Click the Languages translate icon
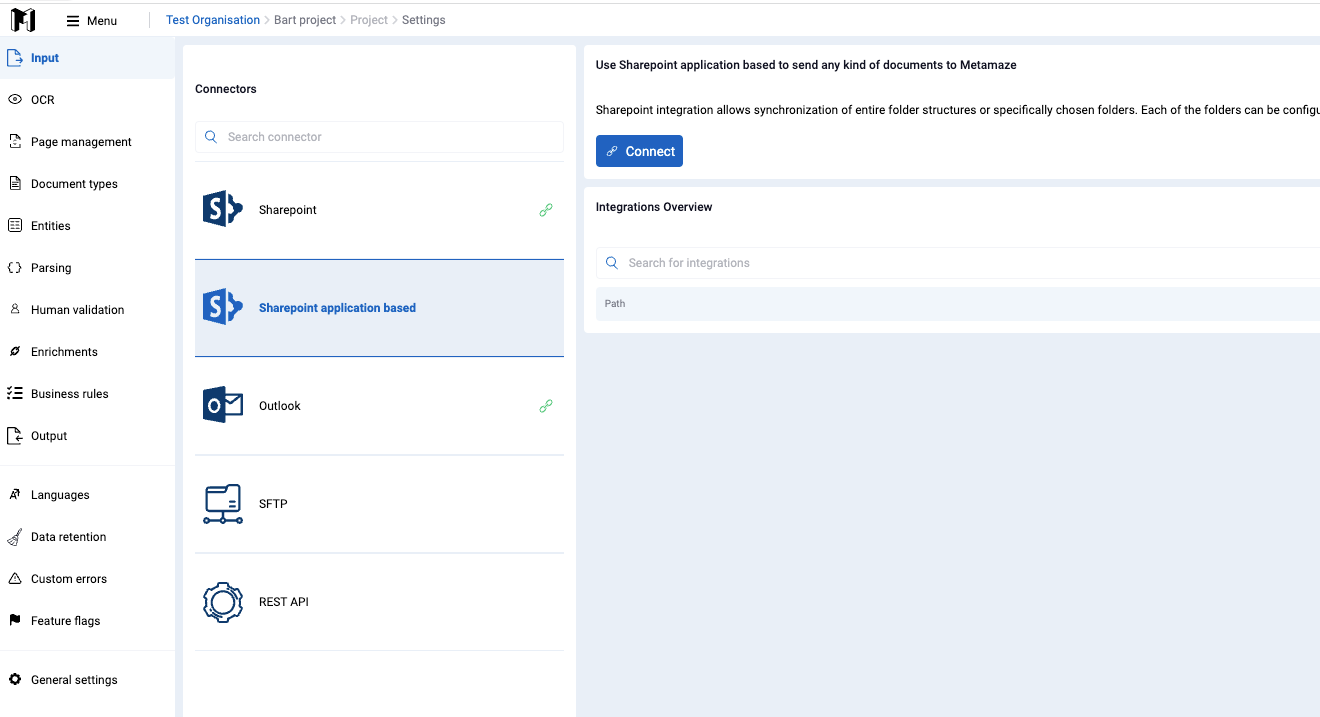The height and width of the screenshot is (717, 1320). click(15, 495)
